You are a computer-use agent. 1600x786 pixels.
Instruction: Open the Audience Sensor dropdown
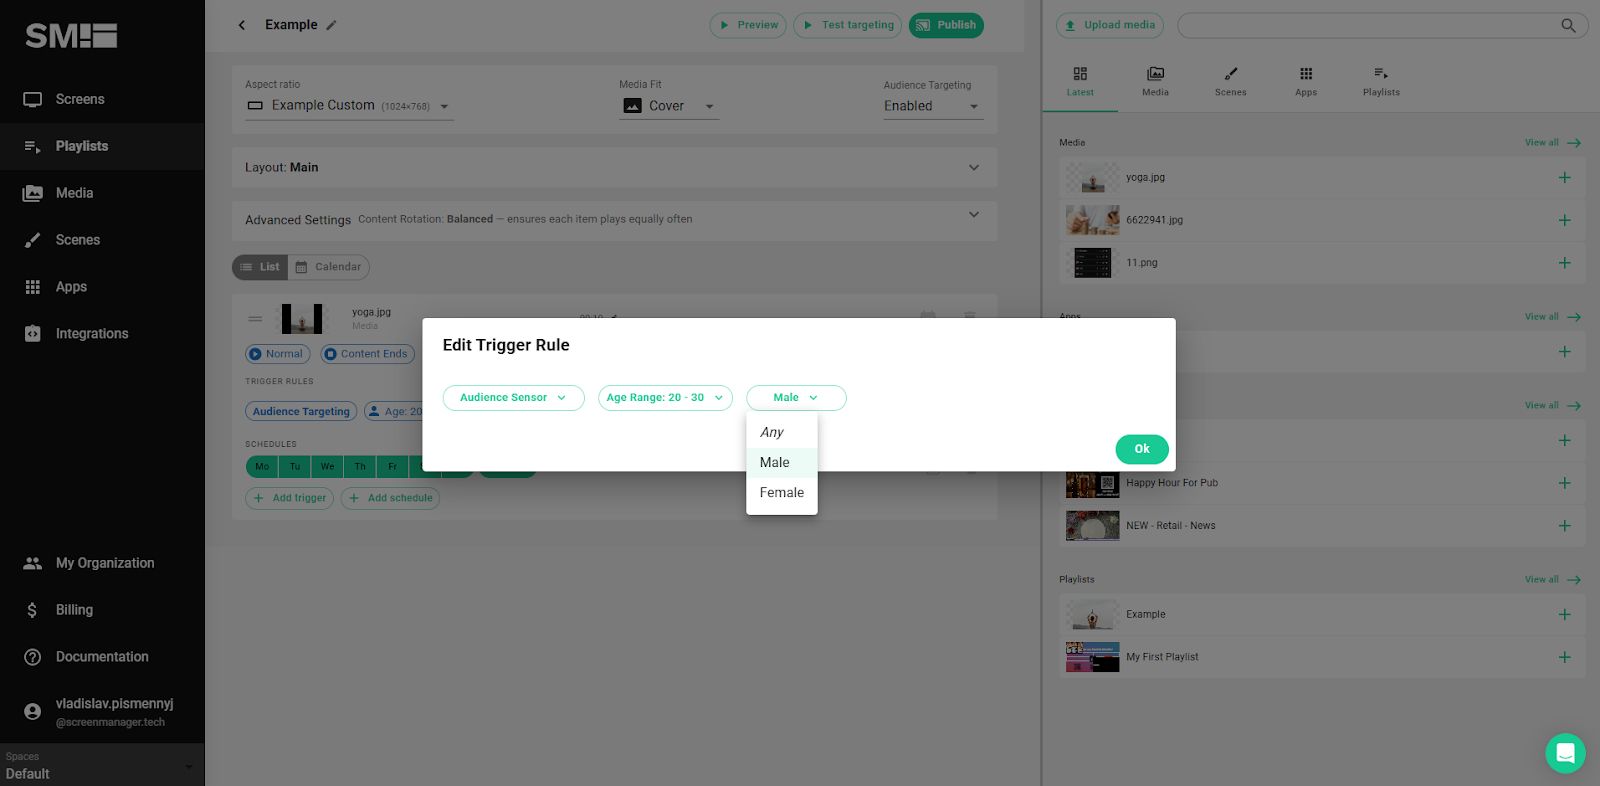point(513,398)
